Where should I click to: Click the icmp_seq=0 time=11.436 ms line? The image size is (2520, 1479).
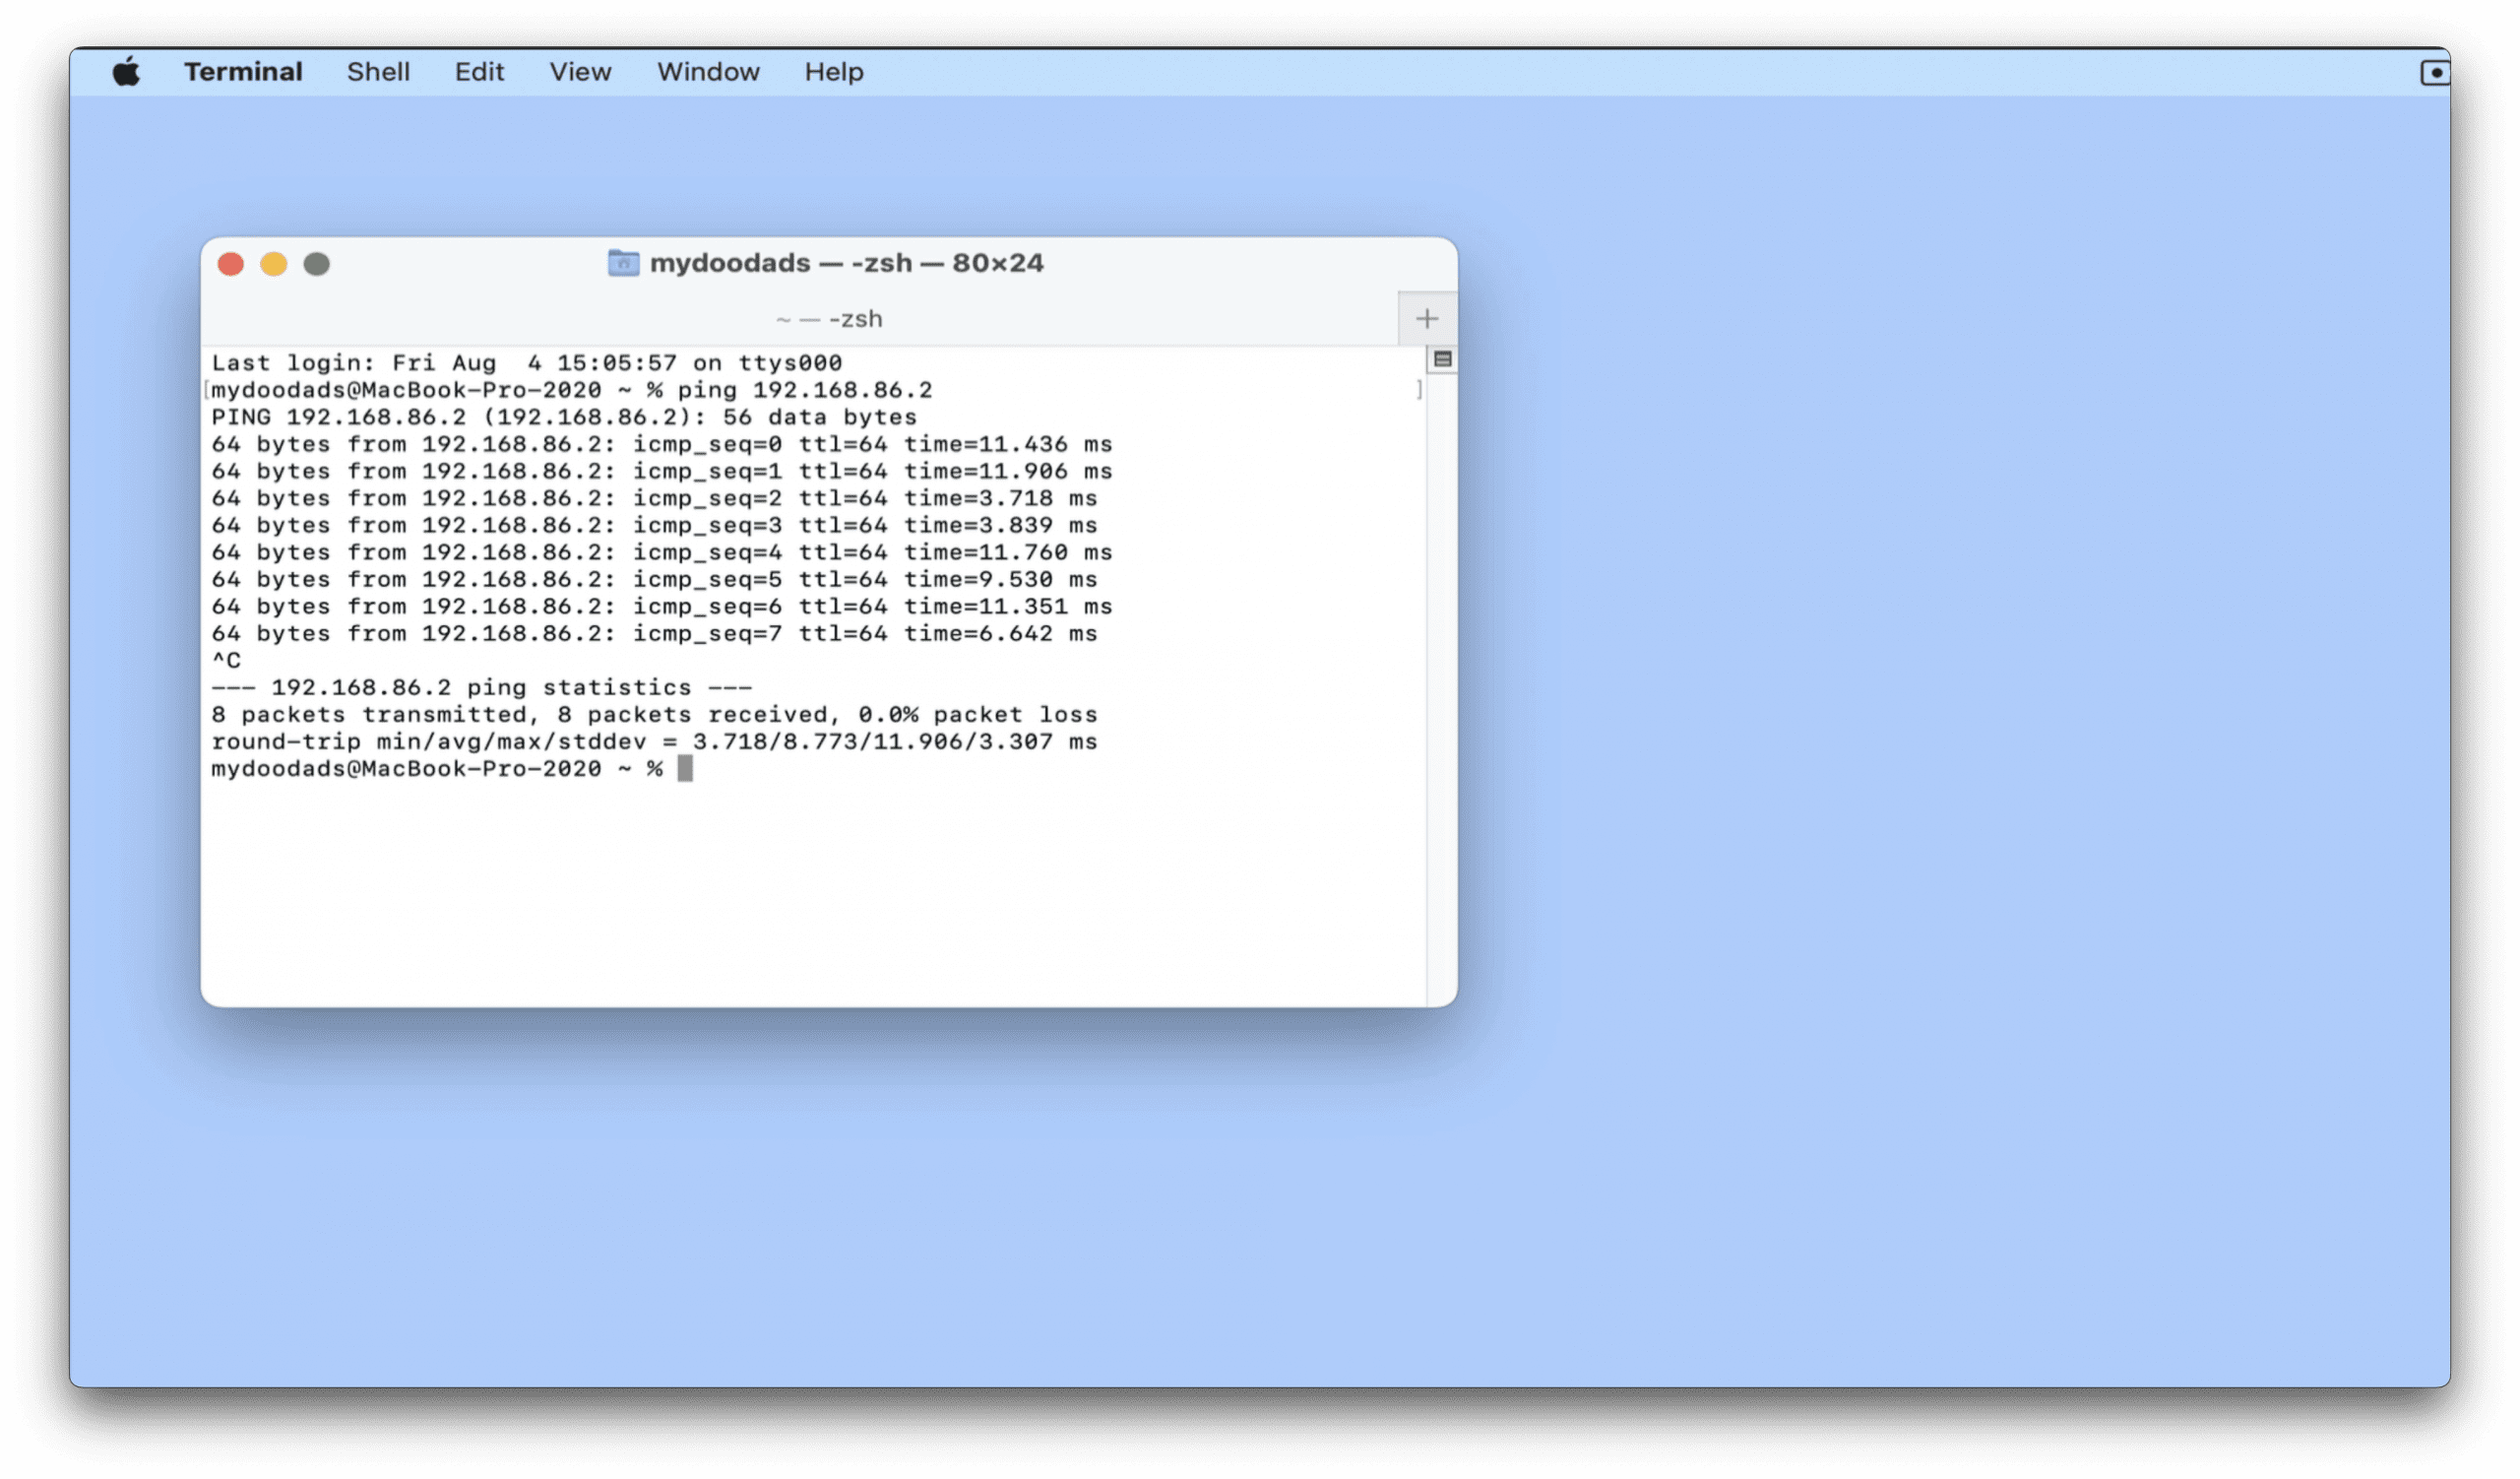click(x=662, y=444)
